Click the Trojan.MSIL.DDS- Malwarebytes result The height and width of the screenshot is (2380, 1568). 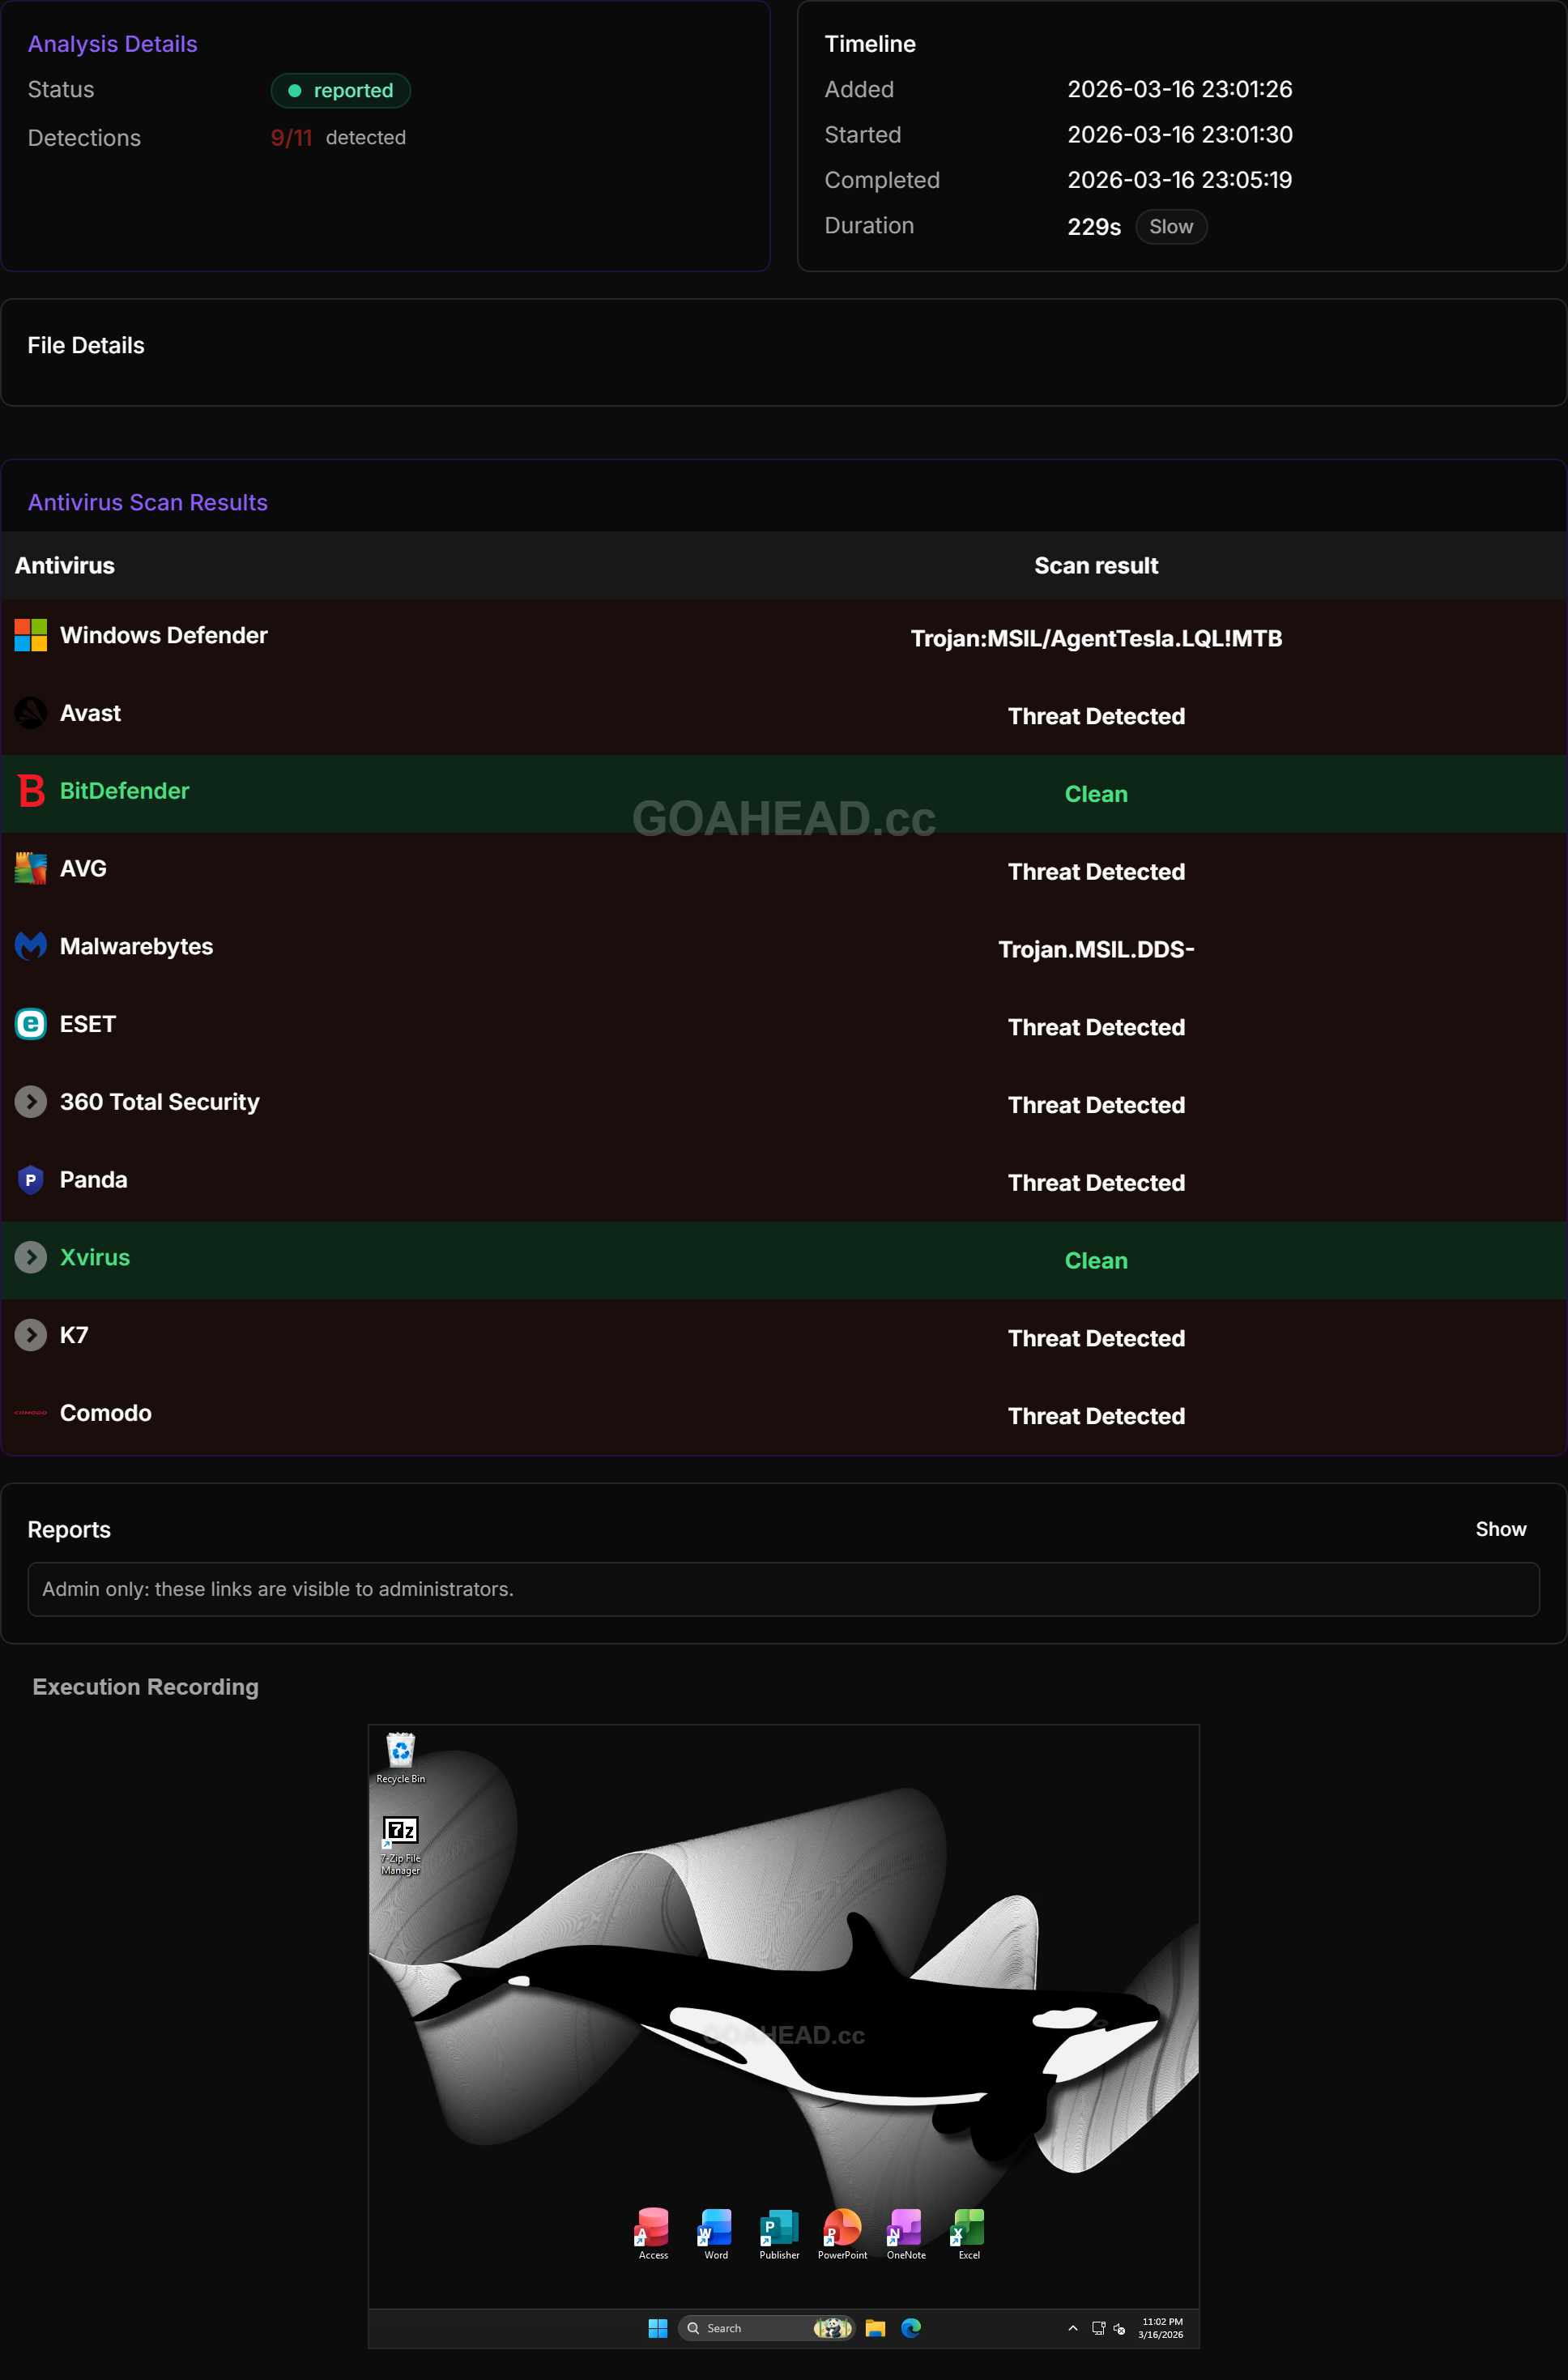[1096, 949]
